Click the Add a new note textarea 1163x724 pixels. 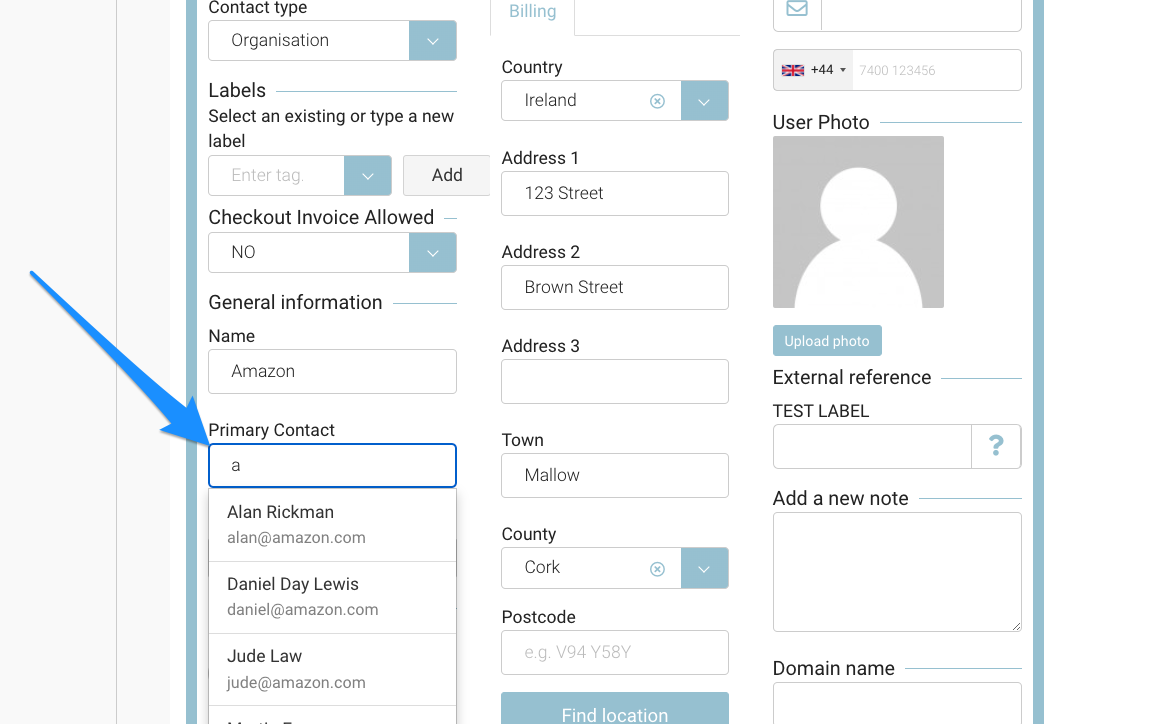896,572
